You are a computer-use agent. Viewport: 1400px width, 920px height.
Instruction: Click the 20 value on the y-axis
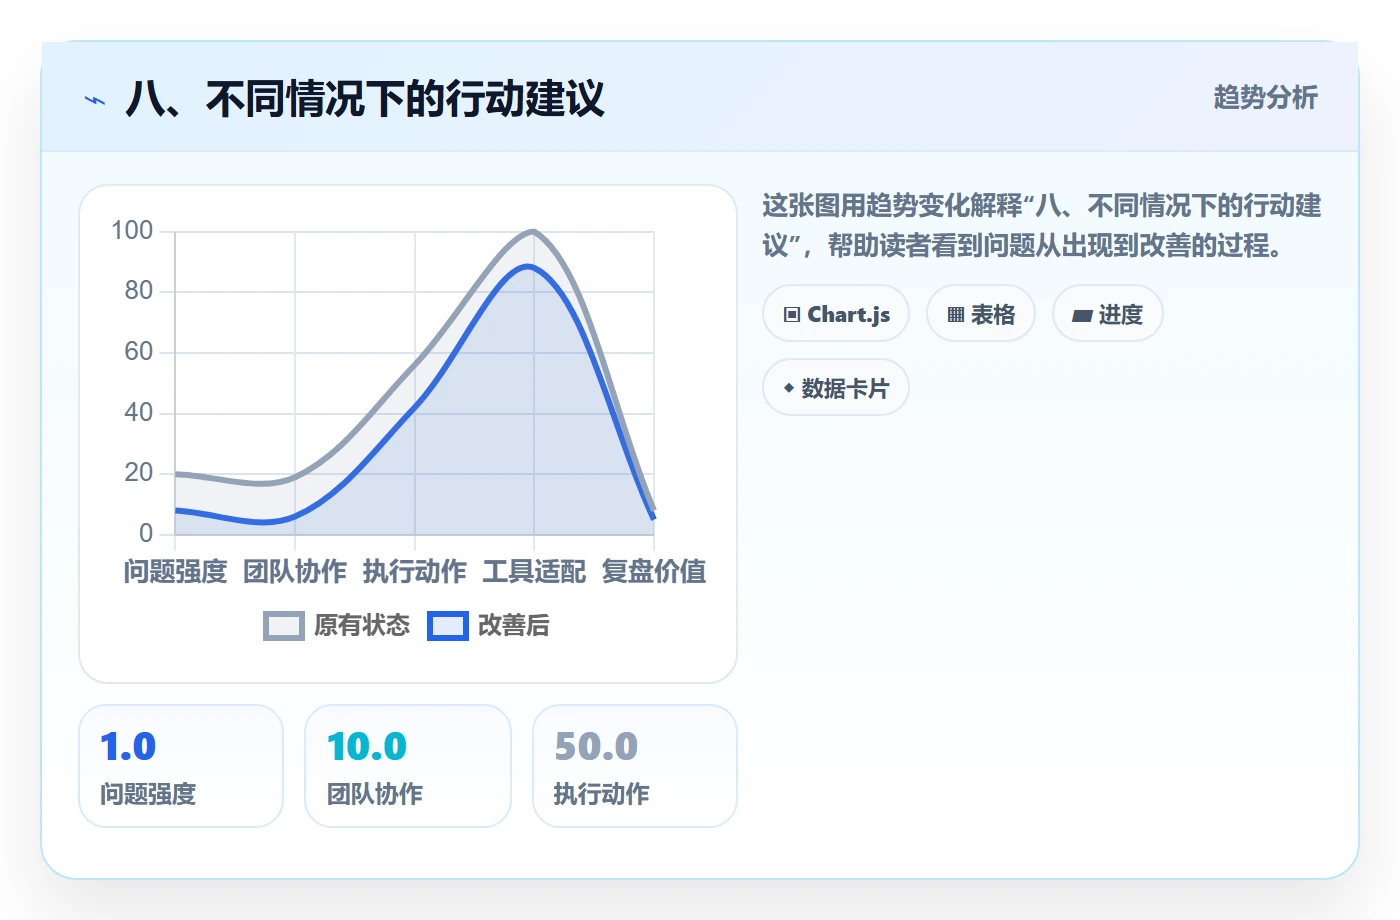tap(139, 473)
